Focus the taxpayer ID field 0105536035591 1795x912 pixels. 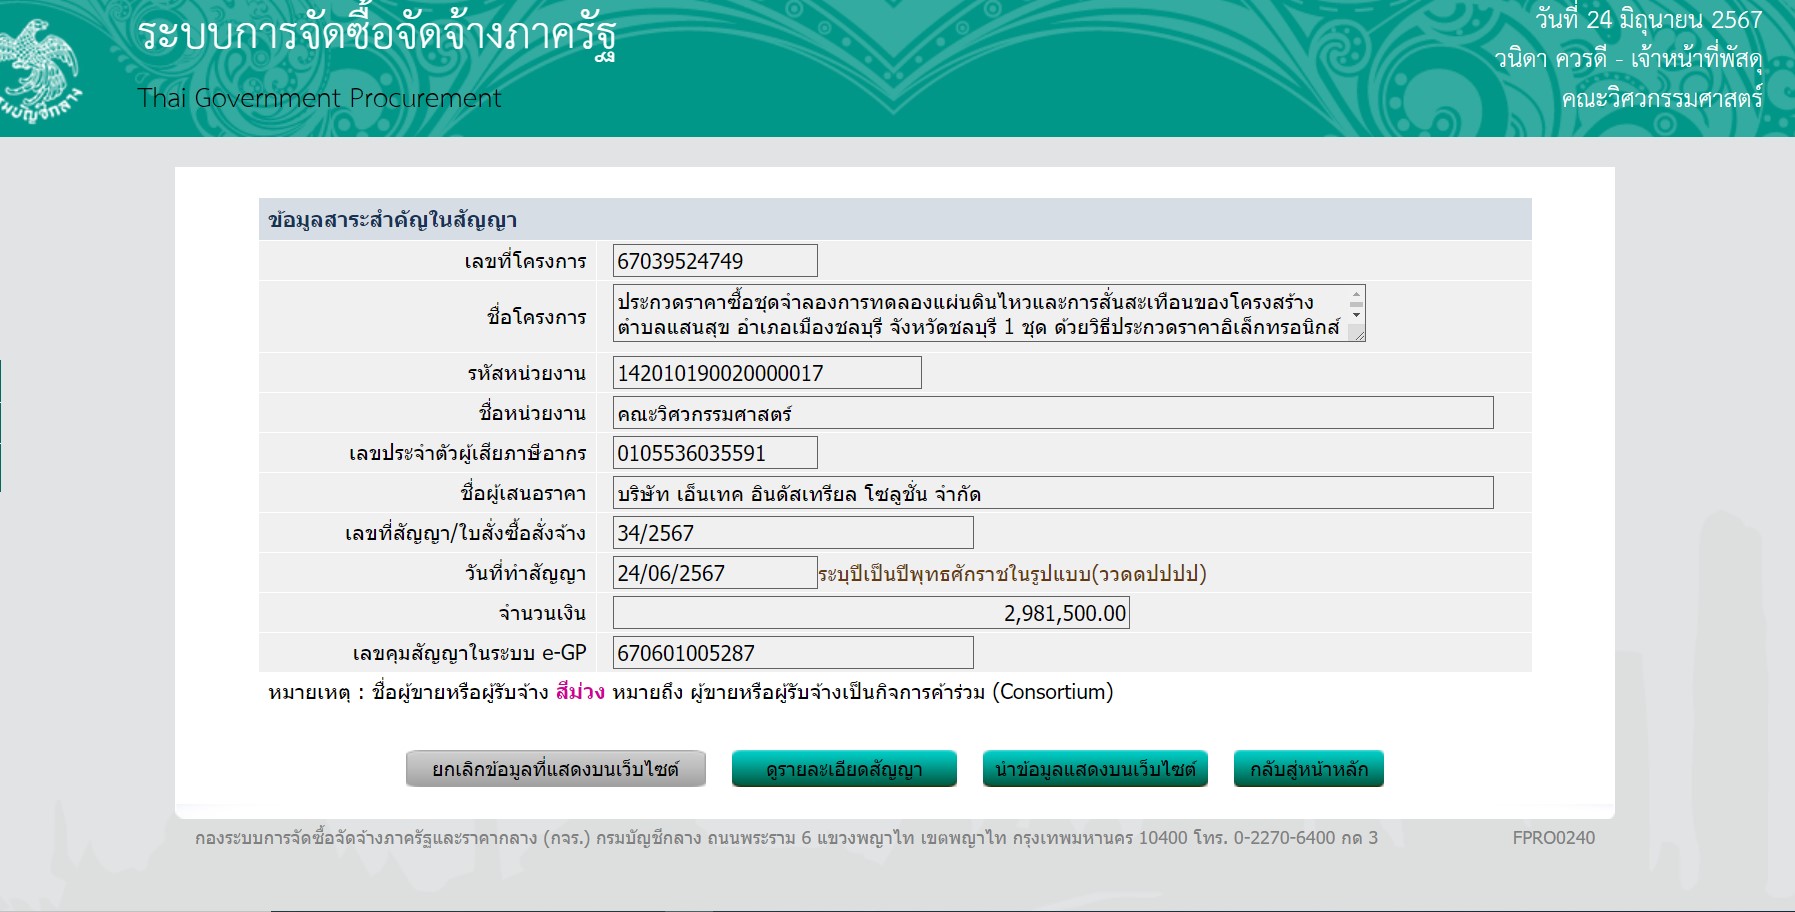(x=714, y=453)
